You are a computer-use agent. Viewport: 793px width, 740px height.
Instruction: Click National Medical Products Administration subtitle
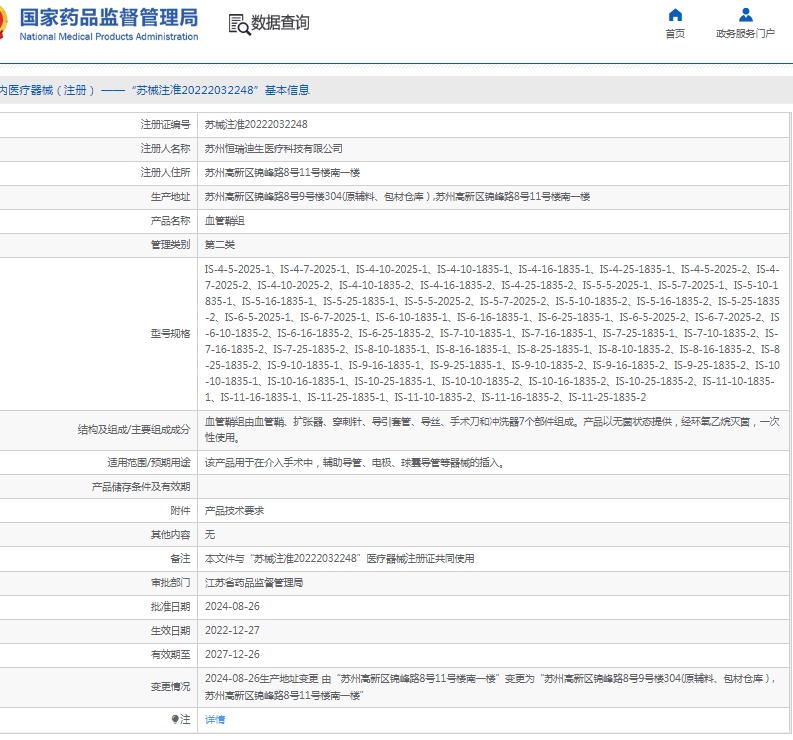click(x=109, y=36)
